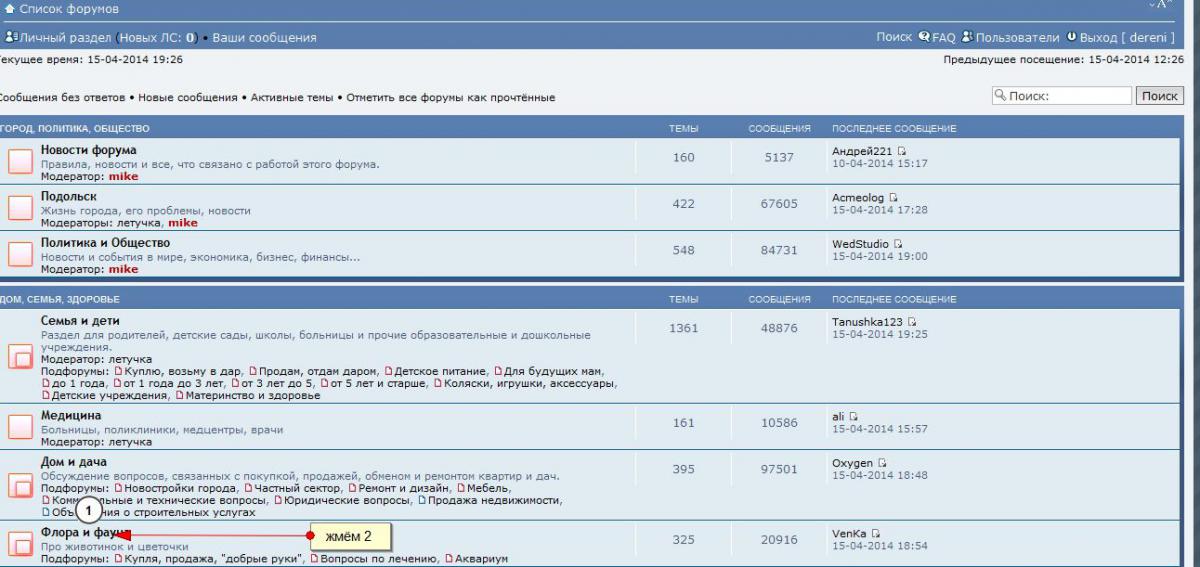The image size is (1200, 567).
Task: Click the Новости форума forum status icon
Action: (21, 161)
